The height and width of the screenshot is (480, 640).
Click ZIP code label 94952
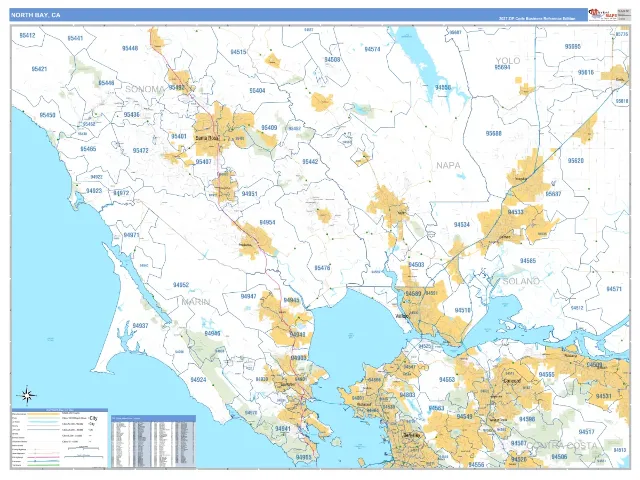[181, 285]
